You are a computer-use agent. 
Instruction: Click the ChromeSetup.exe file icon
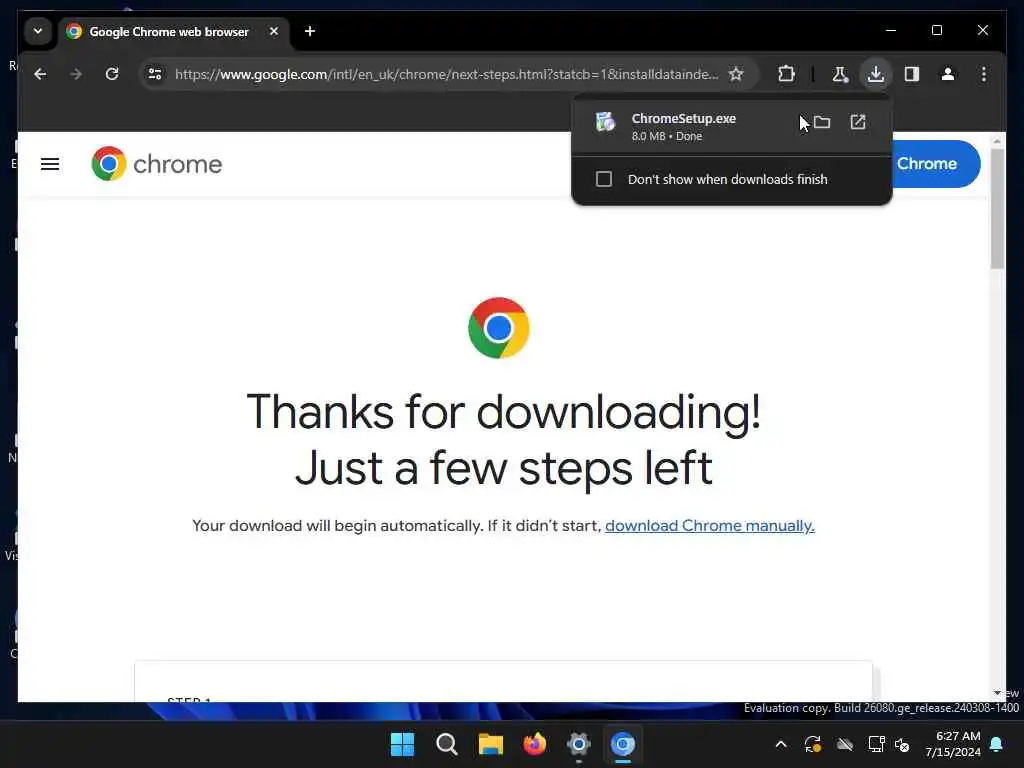click(x=605, y=122)
